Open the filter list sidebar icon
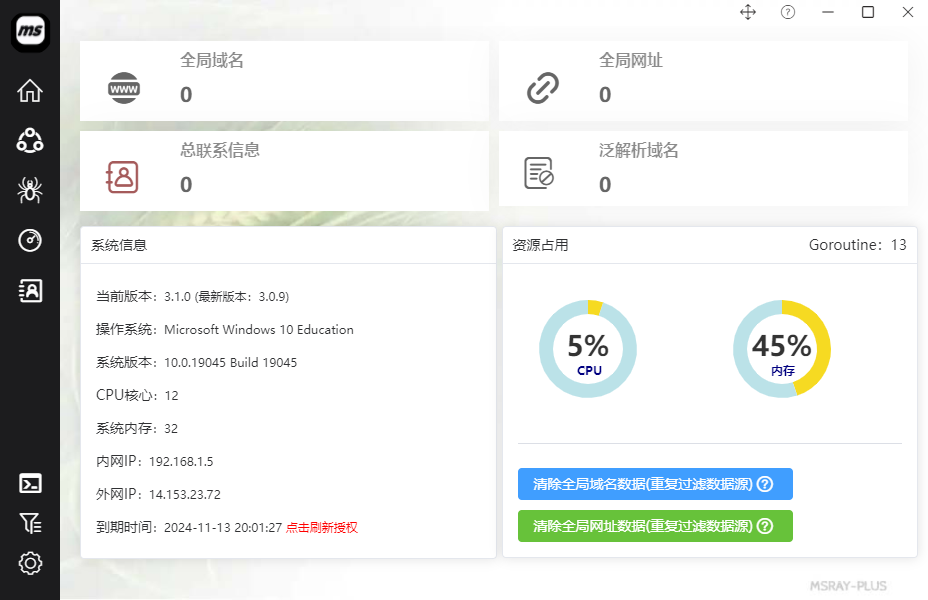The image size is (928, 600). (x=30, y=523)
